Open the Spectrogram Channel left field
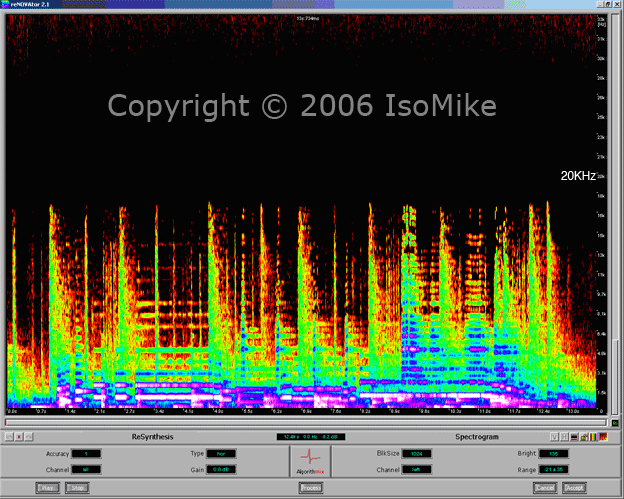 click(417, 470)
